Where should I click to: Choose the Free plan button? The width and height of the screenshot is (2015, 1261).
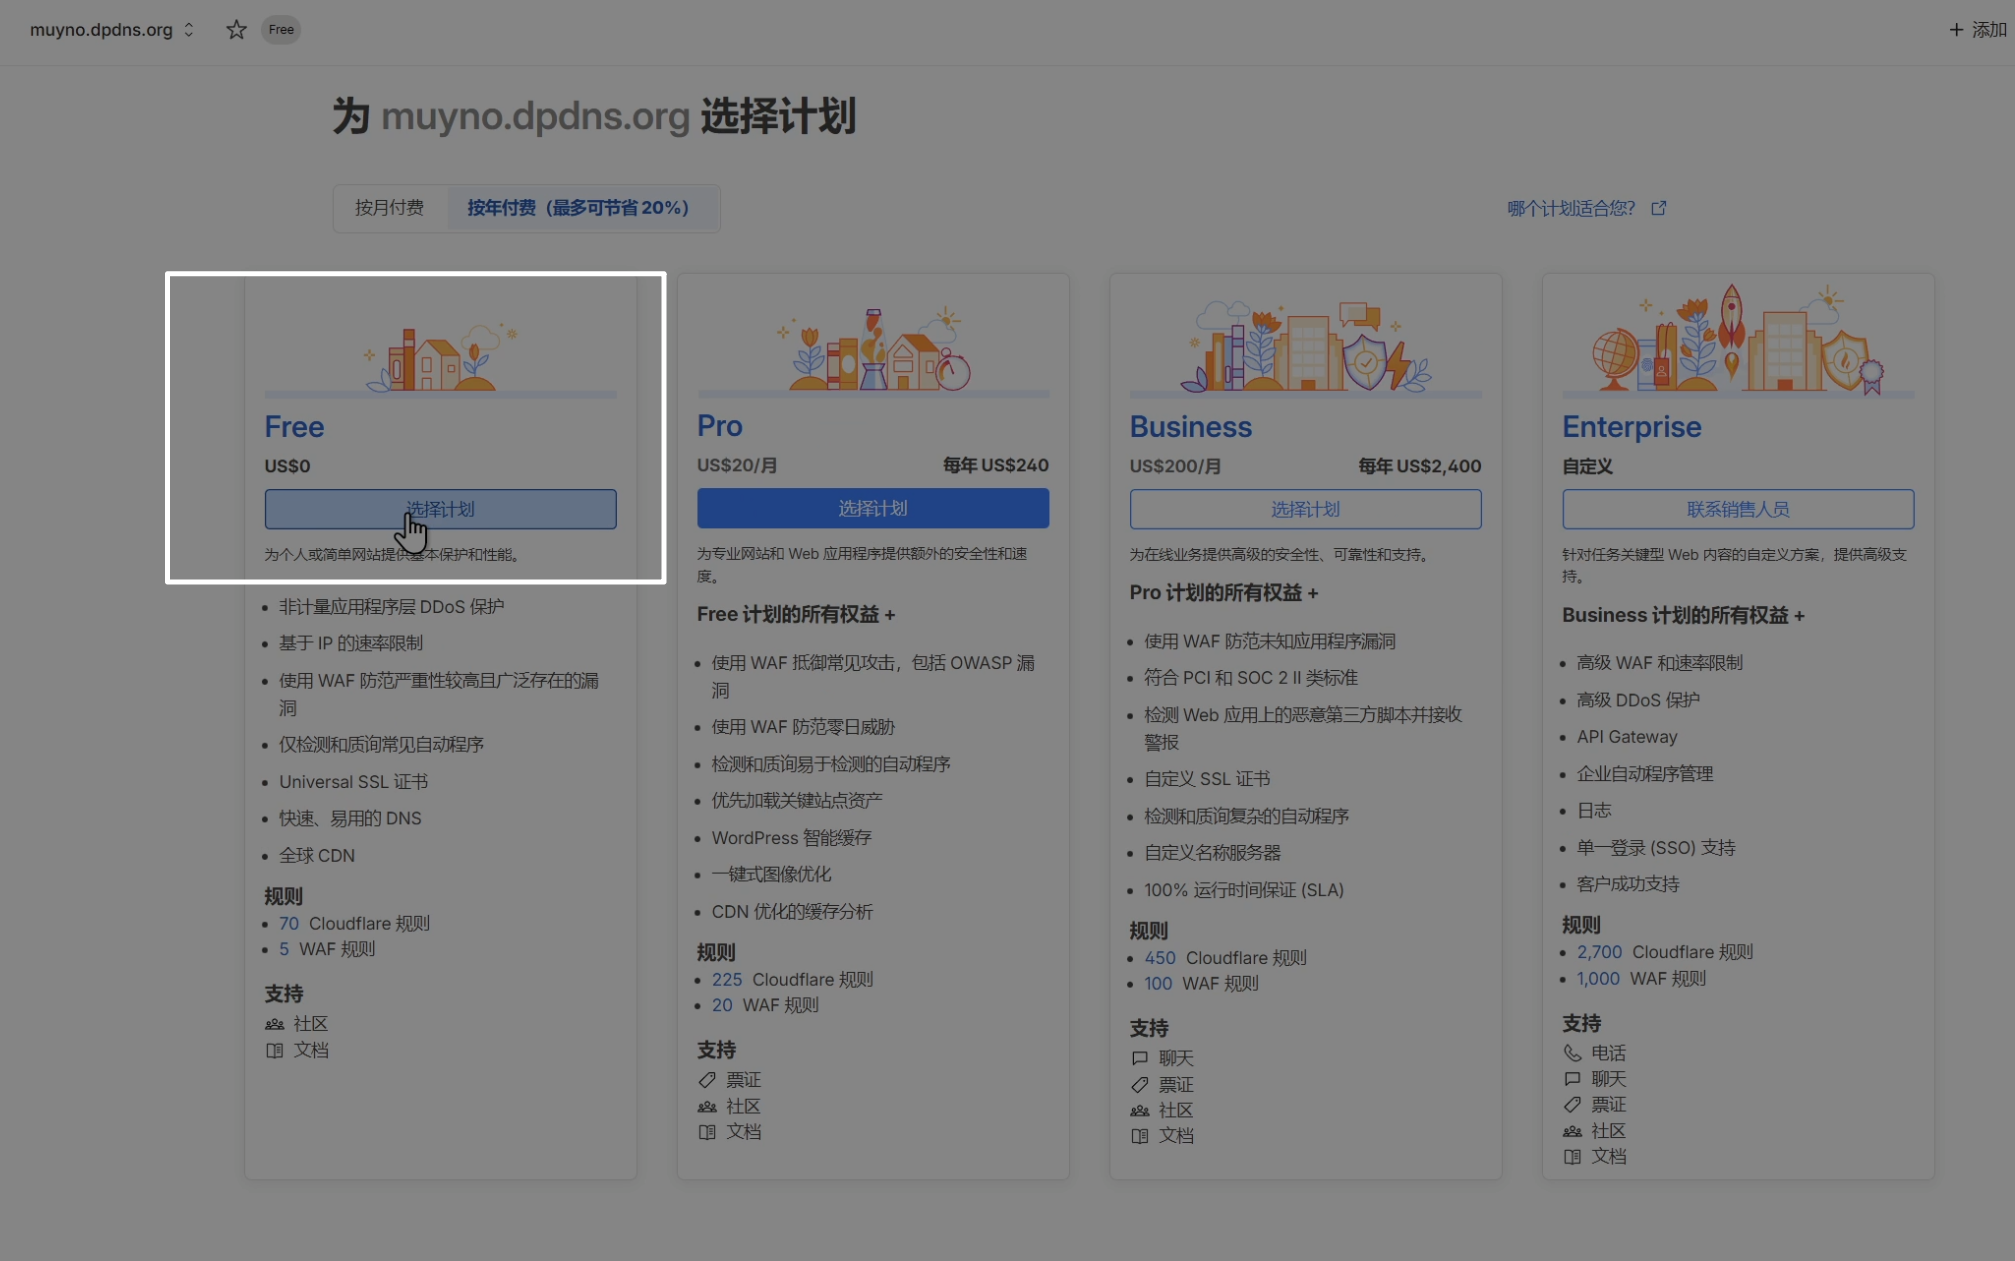tap(440, 509)
